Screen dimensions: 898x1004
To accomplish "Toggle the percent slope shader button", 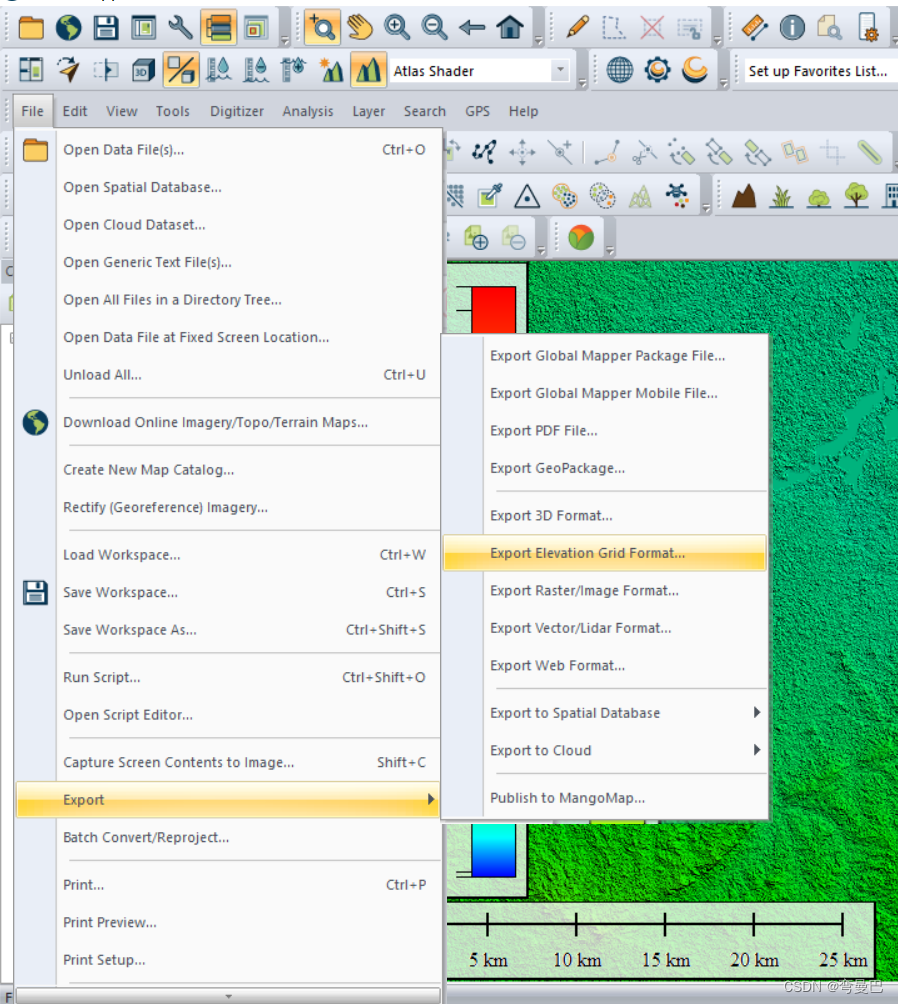I will click(x=181, y=70).
